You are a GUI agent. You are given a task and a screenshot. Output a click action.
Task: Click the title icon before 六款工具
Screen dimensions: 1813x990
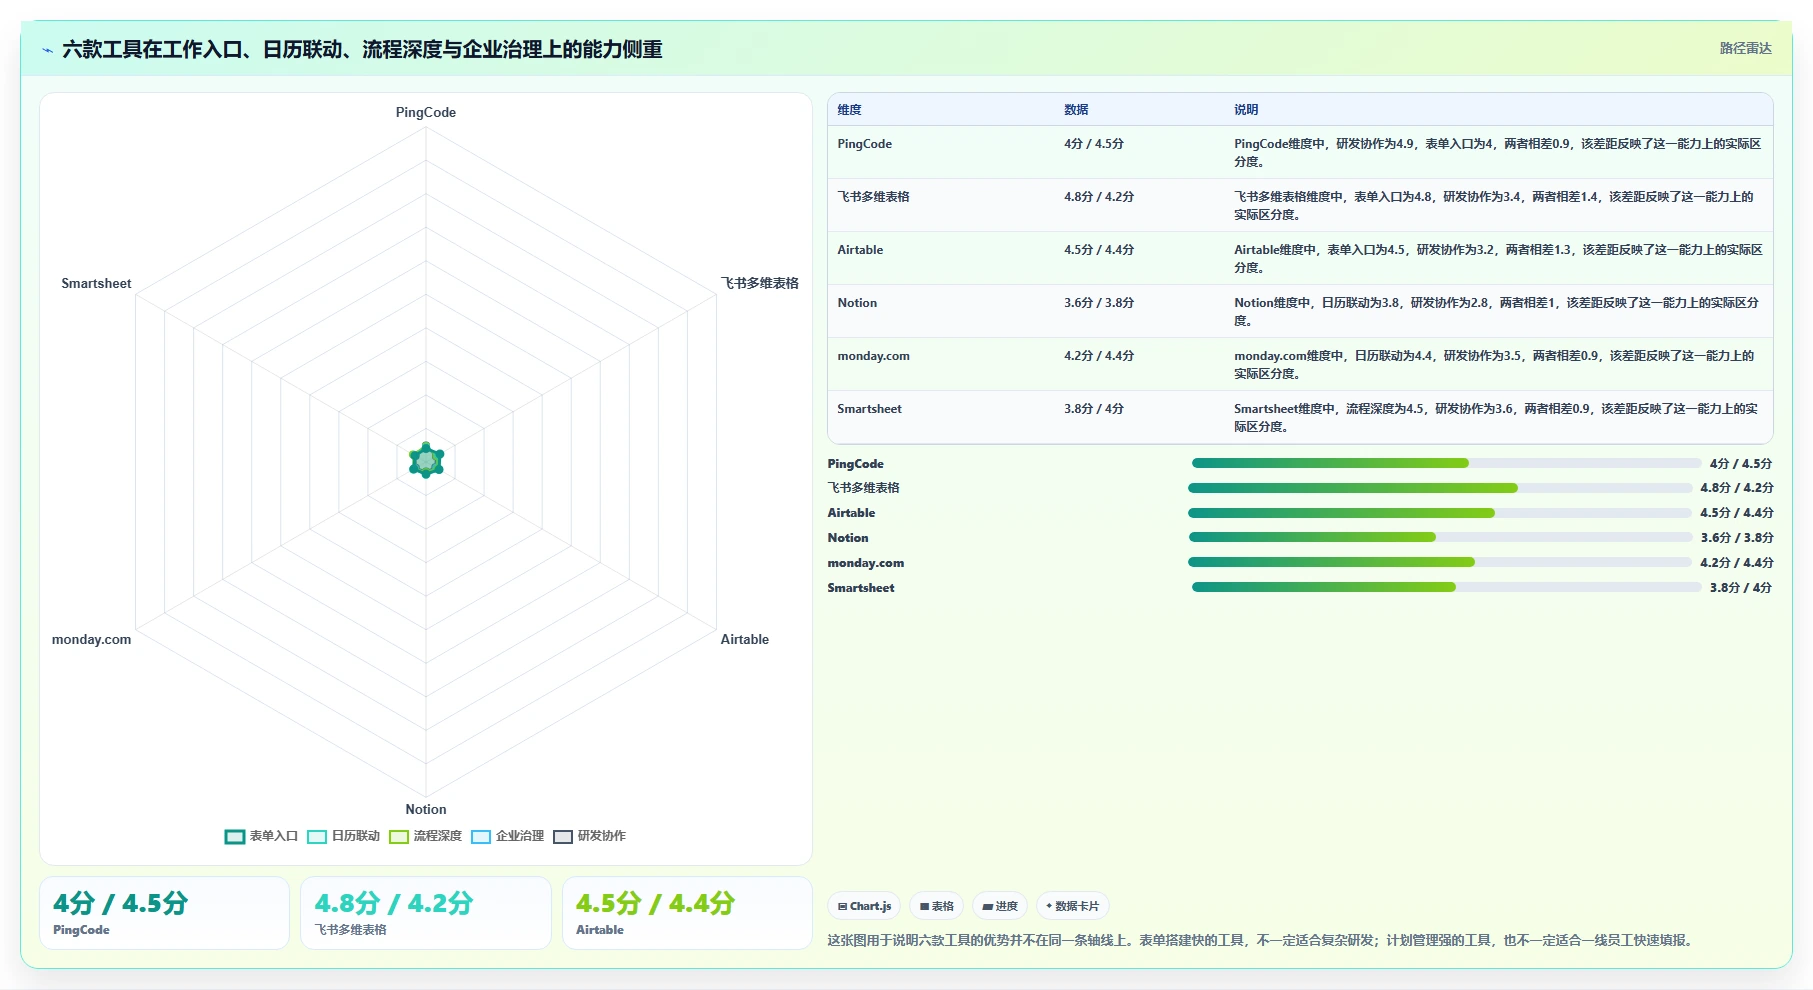point(47,50)
